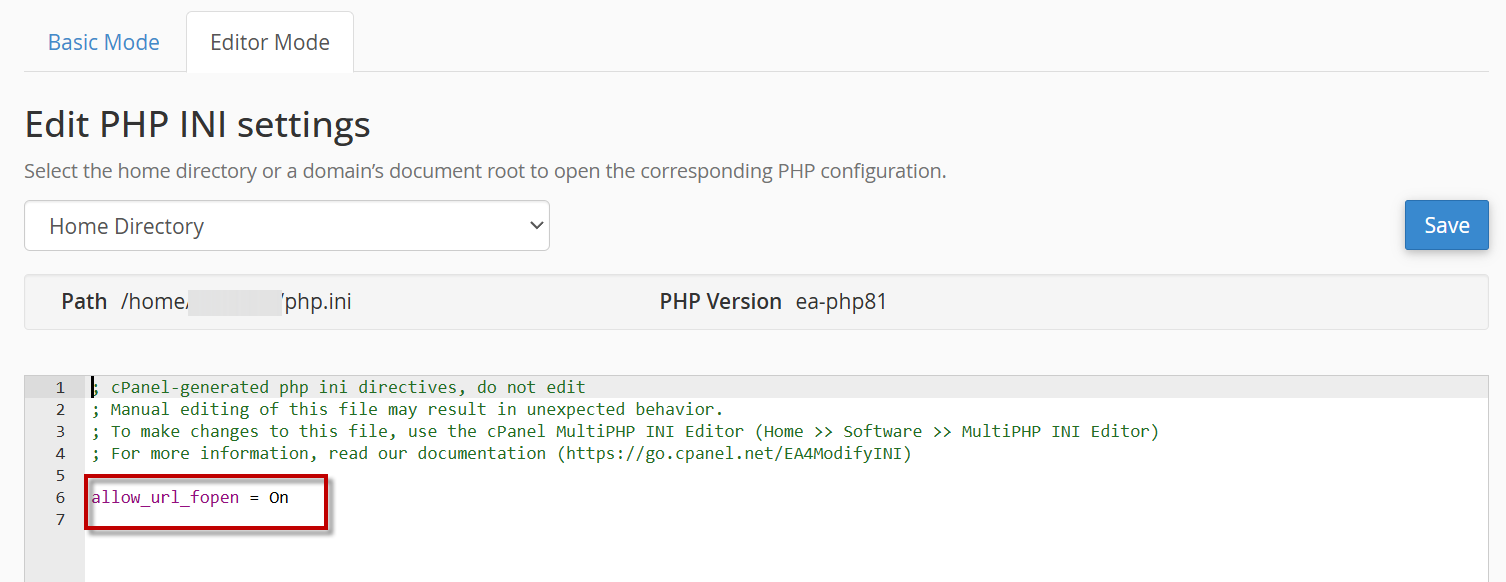The width and height of the screenshot is (1506, 582).
Task: Click line number 2 in editor gutter
Action: coord(60,409)
